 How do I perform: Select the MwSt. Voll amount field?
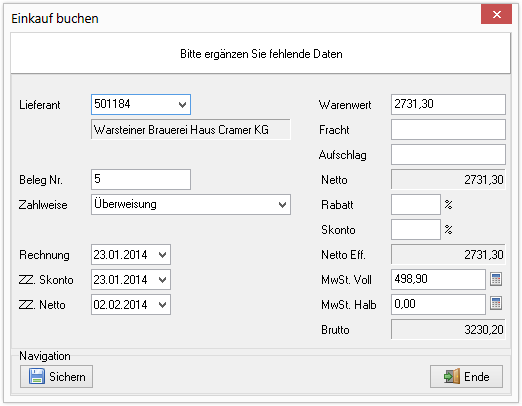pyautogui.click(x=438, y=279)
